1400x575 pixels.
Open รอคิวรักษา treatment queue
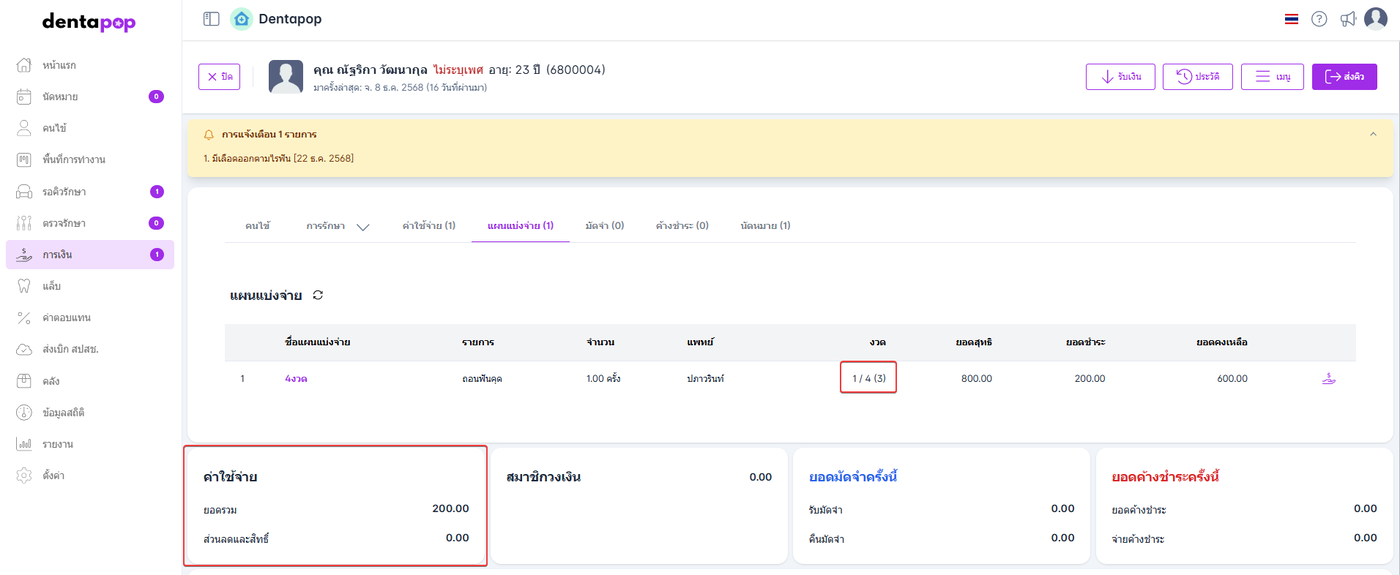point(90,191)
